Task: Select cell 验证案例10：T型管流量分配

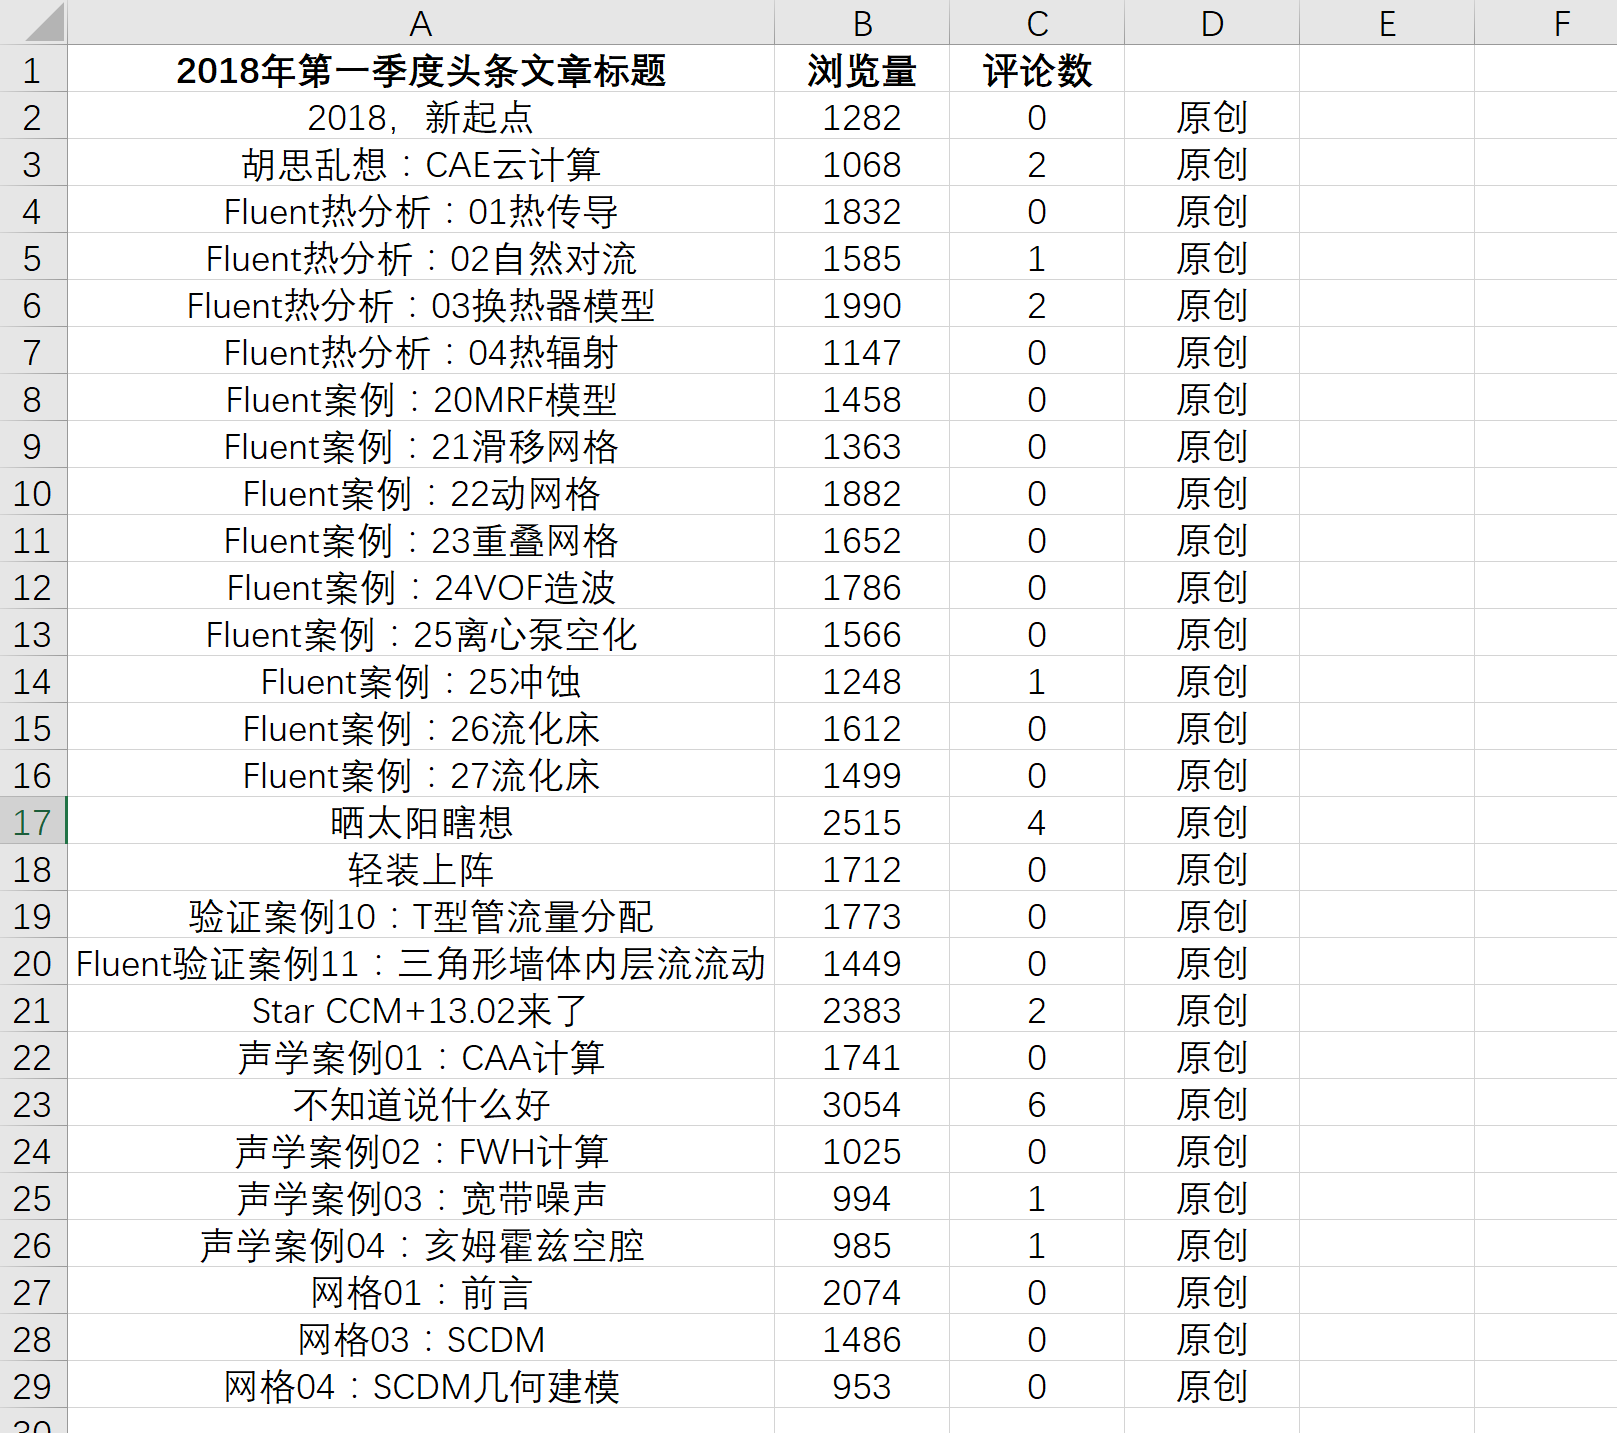Action: coord(421,915)
